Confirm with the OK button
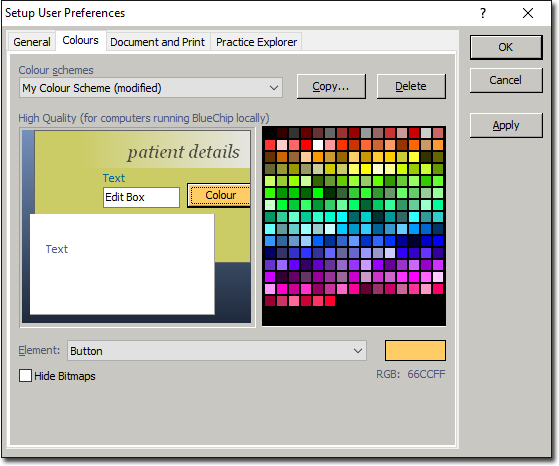This screenshot has height=466, width=559. [506, 47]
